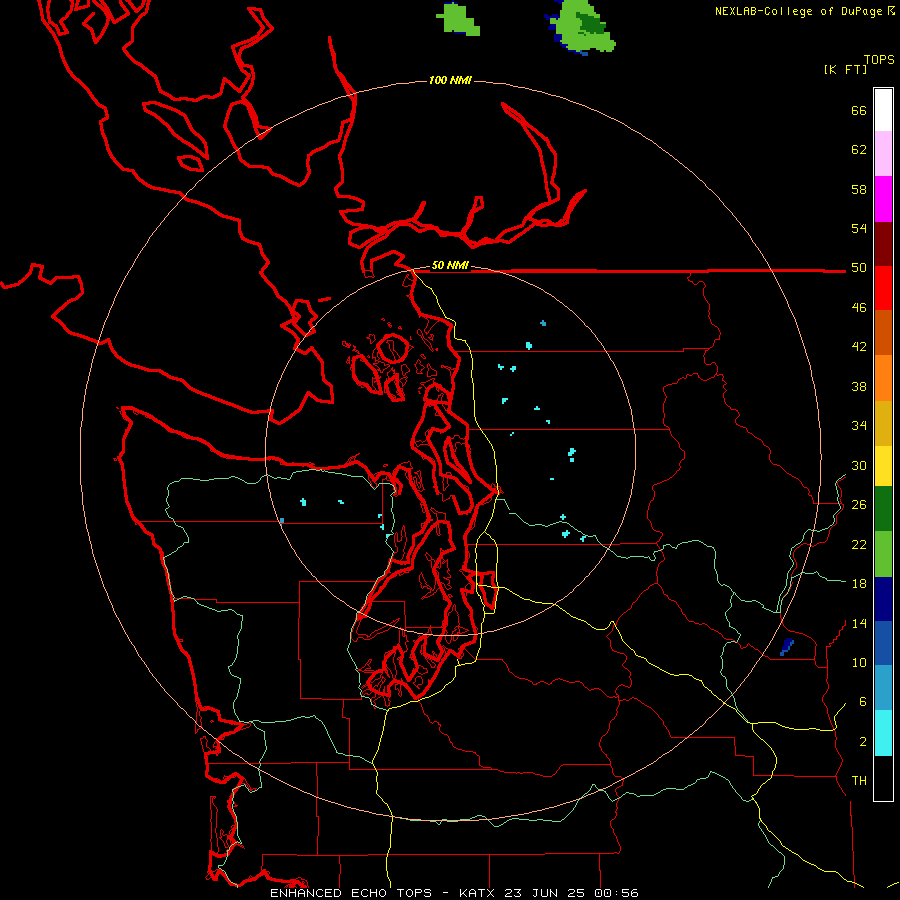
Task: Click the navy 14-18 kft legend swatch
Action: (883, 599)
